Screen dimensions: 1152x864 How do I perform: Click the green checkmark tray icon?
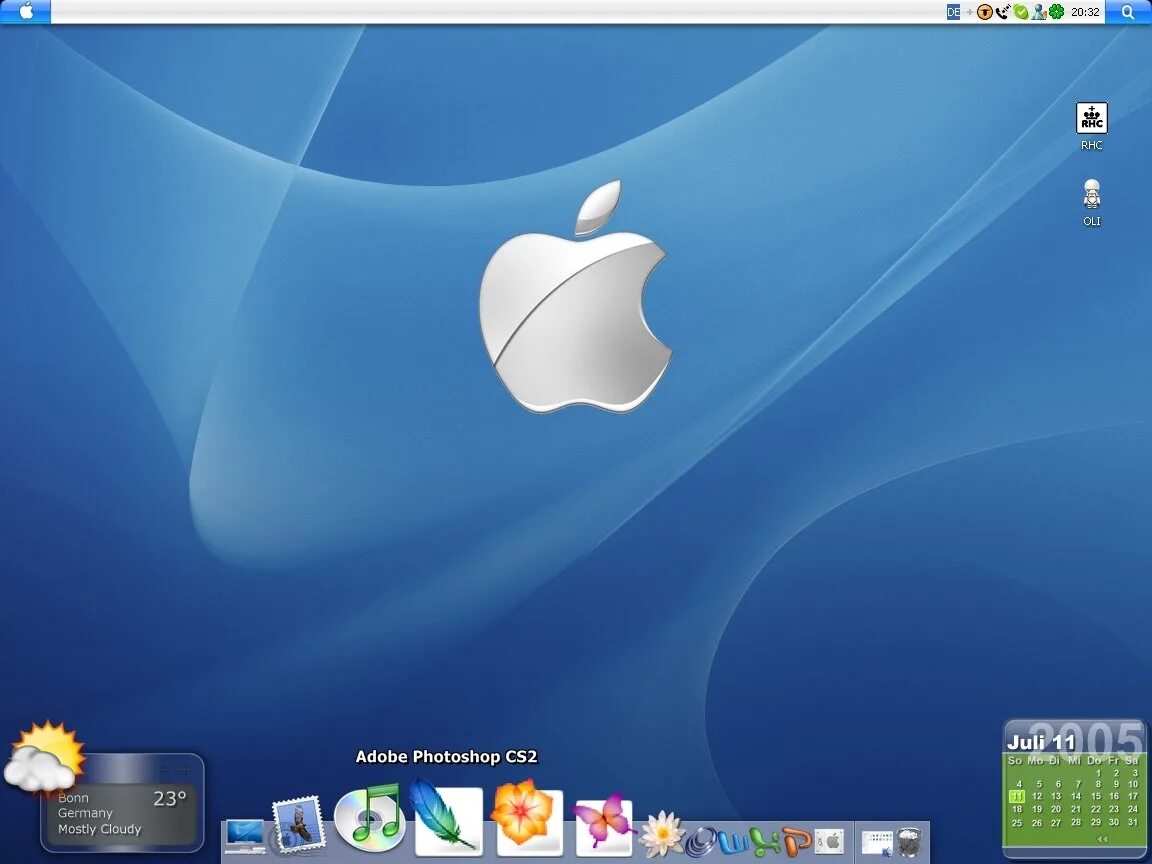[1020, 12]
